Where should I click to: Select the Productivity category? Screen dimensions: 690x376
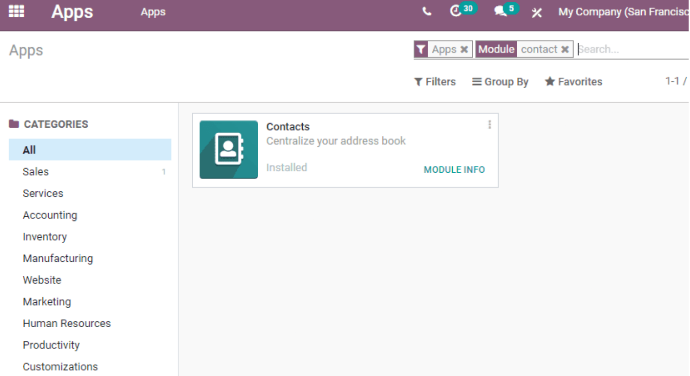[x=90, y=345]
